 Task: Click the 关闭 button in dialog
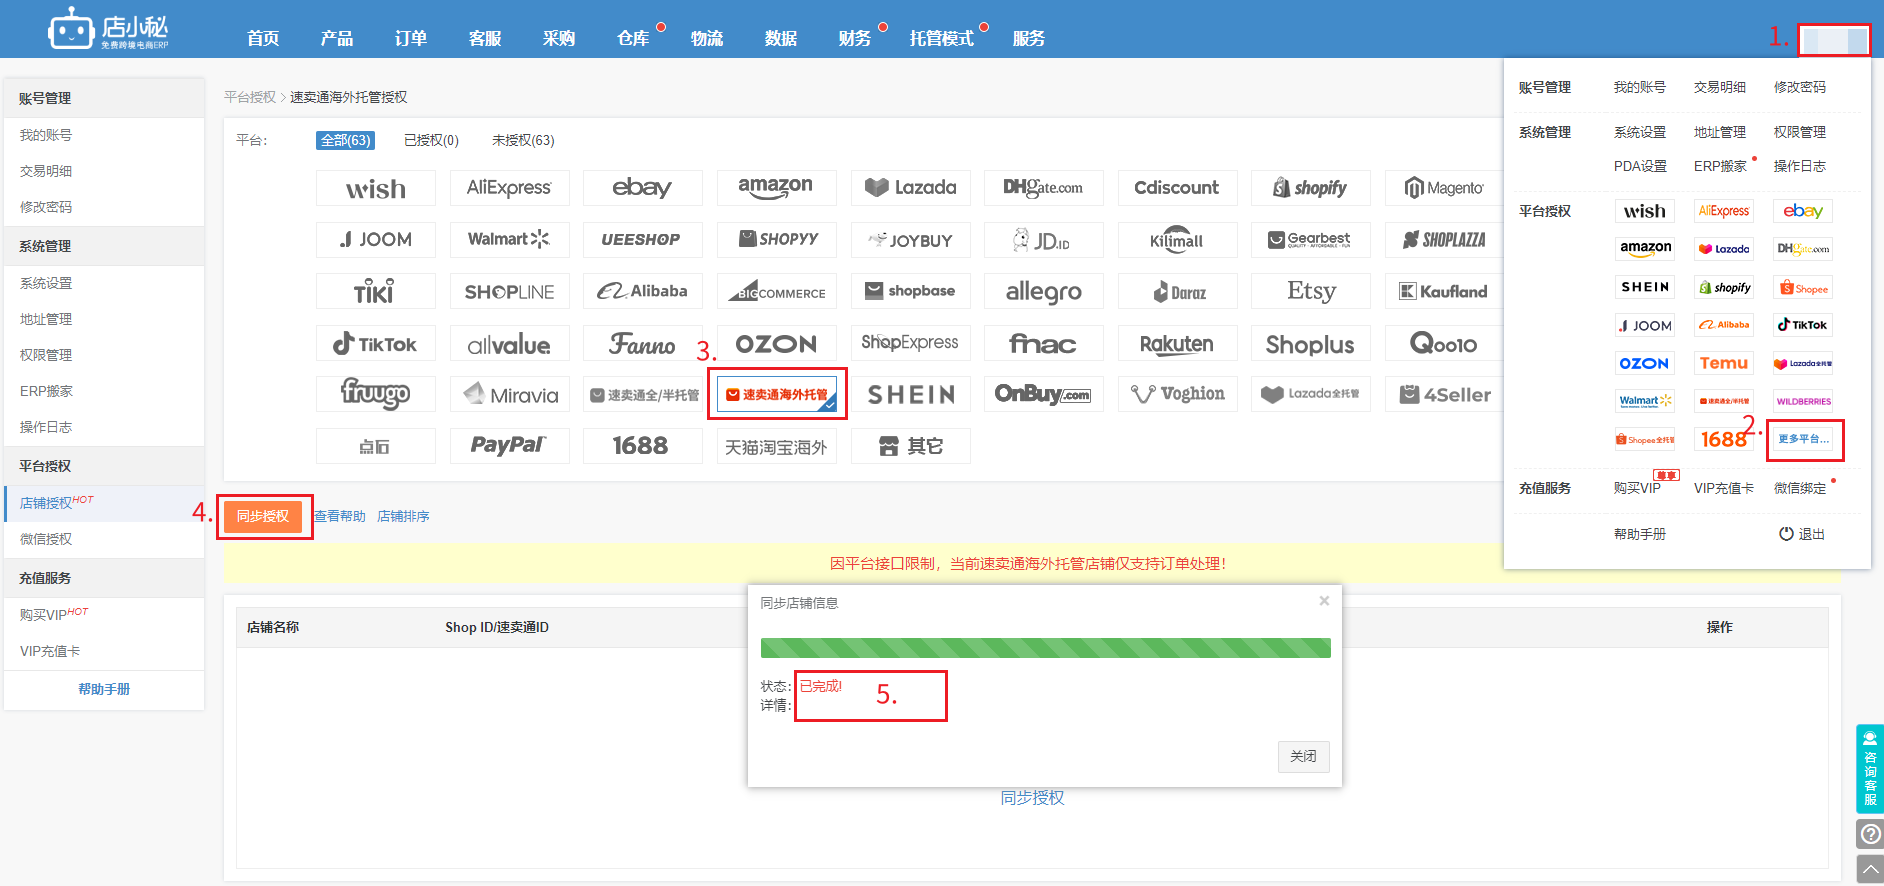coord(1304,756)
